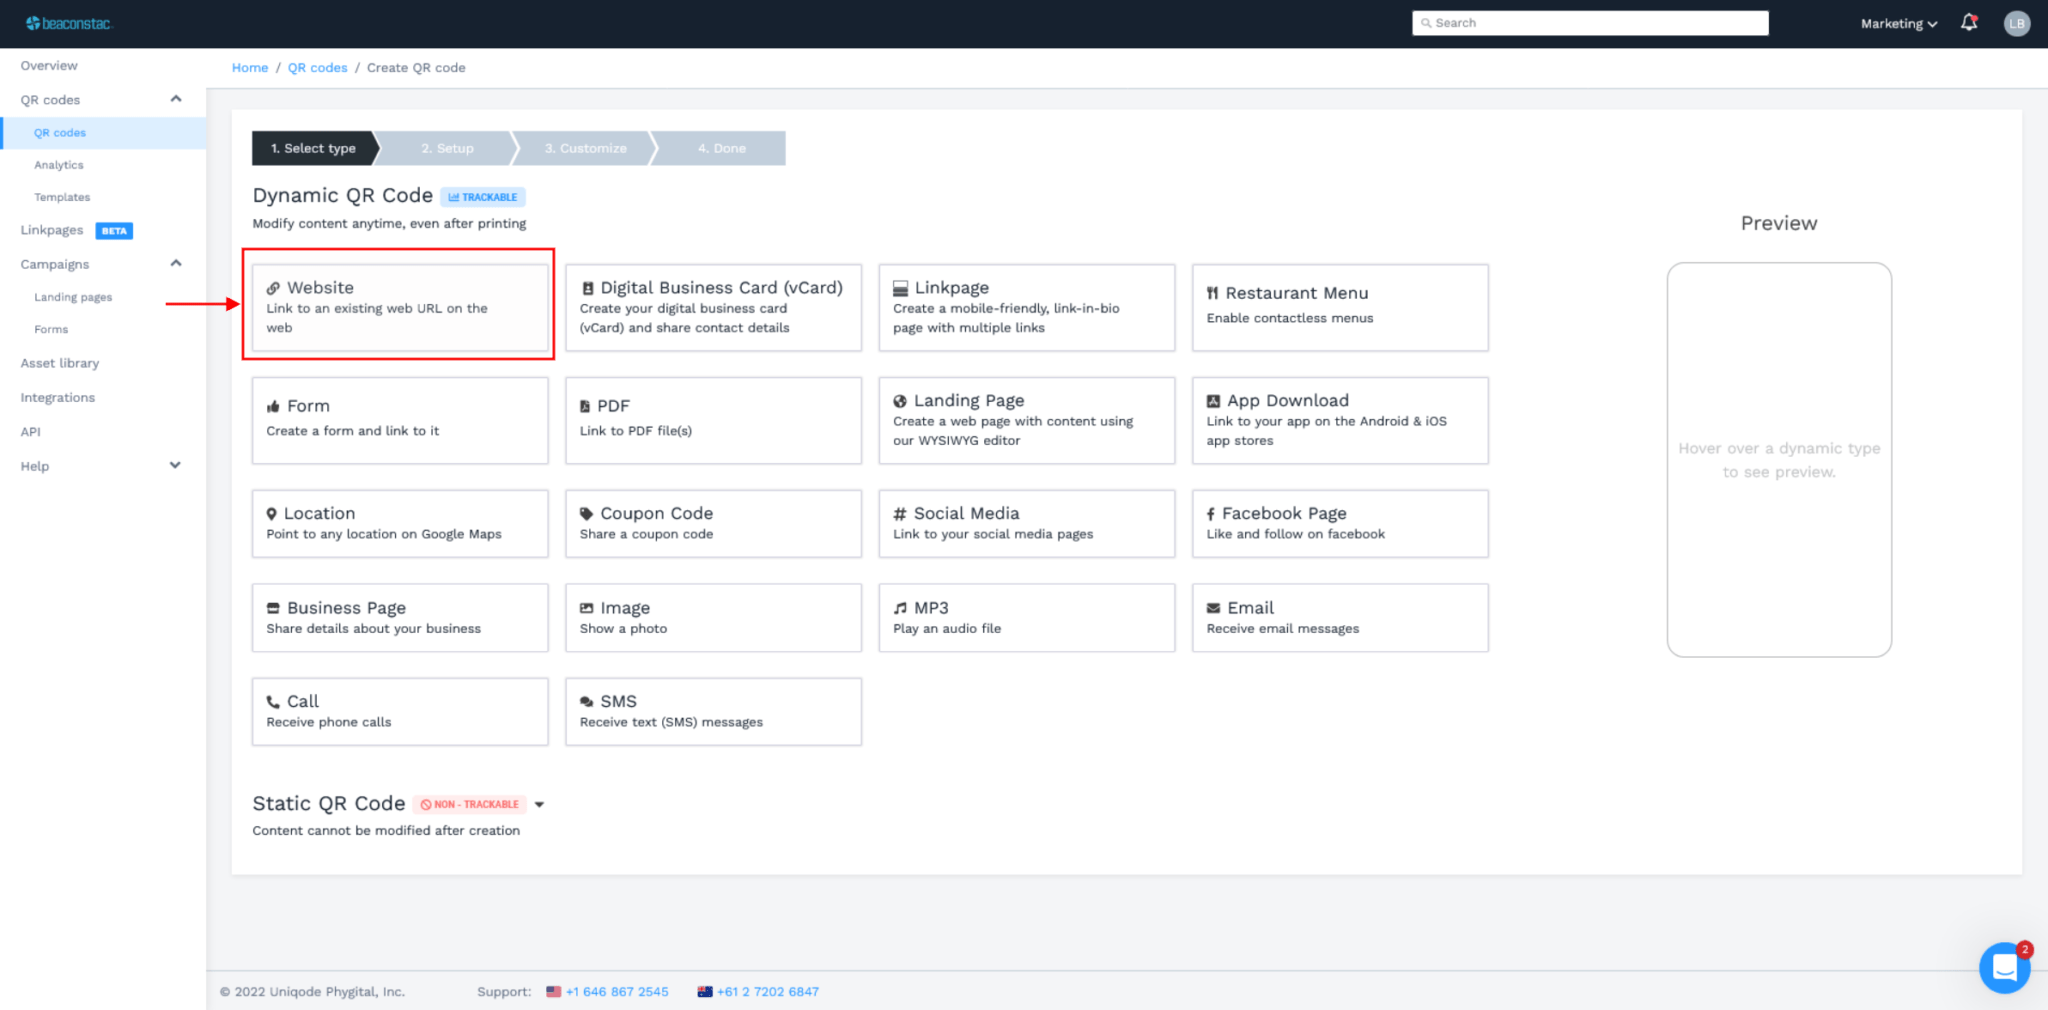Screen dimensions: 2048x1010
Task: Open the live chat bubble icon
Action: [x=2004, y=967]
